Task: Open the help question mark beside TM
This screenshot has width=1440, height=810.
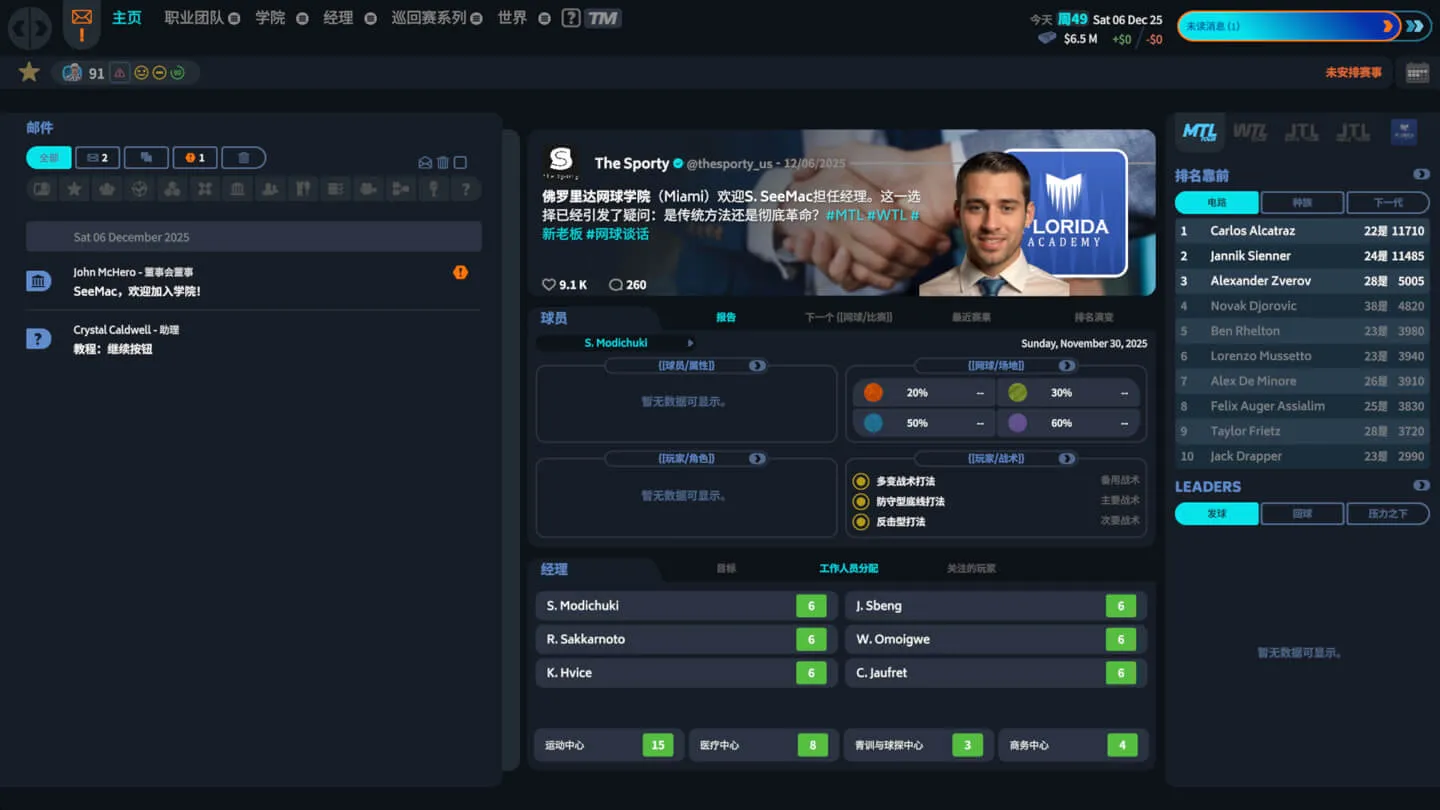Action: (571, 18)
